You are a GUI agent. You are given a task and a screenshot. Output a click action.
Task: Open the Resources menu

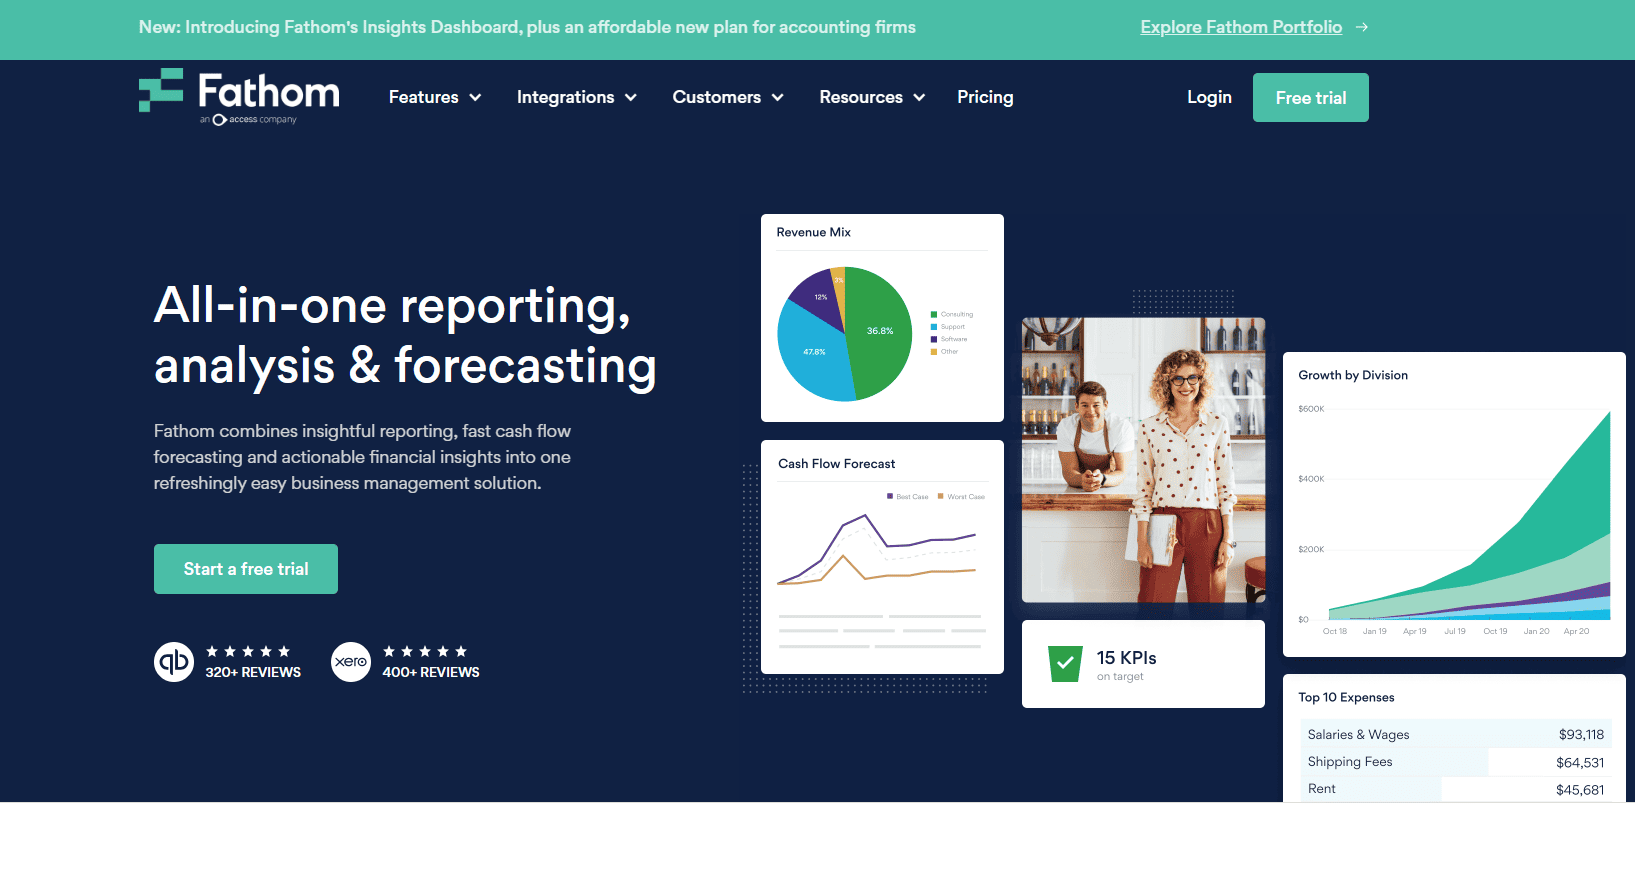pyautogui.click(x=861, y=97)
